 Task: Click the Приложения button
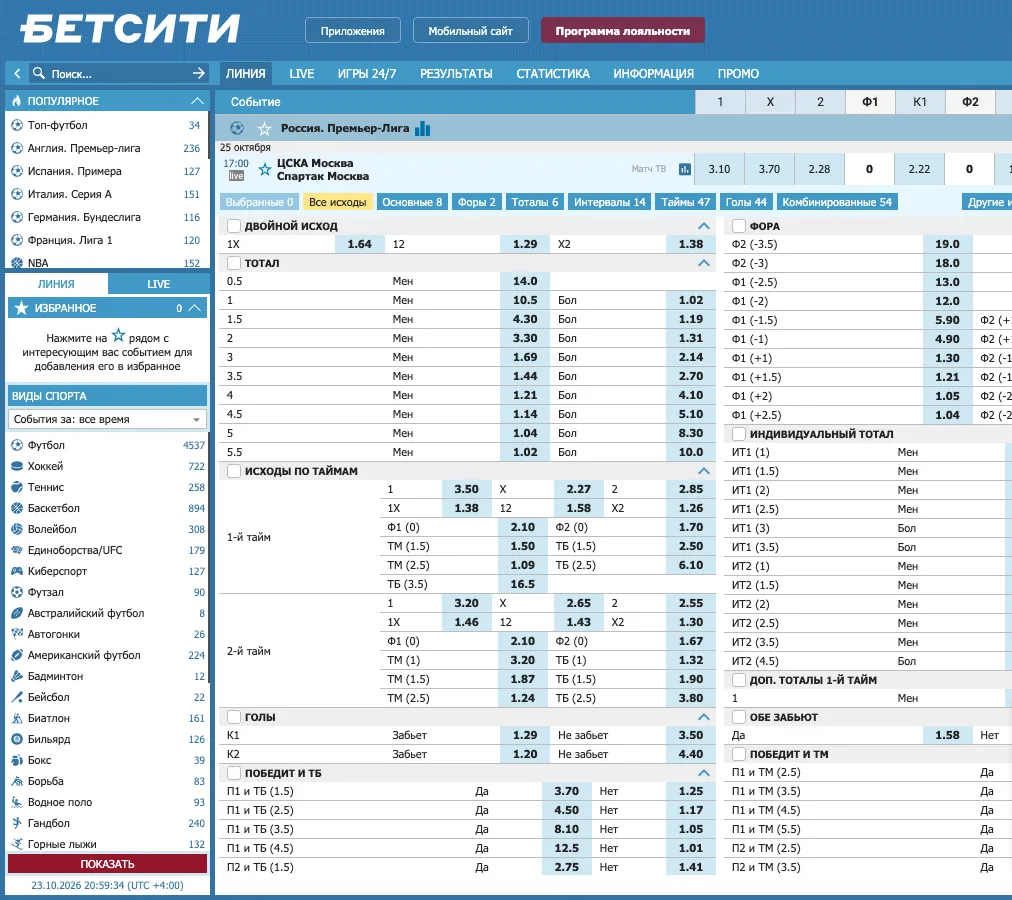click(352, 30)
